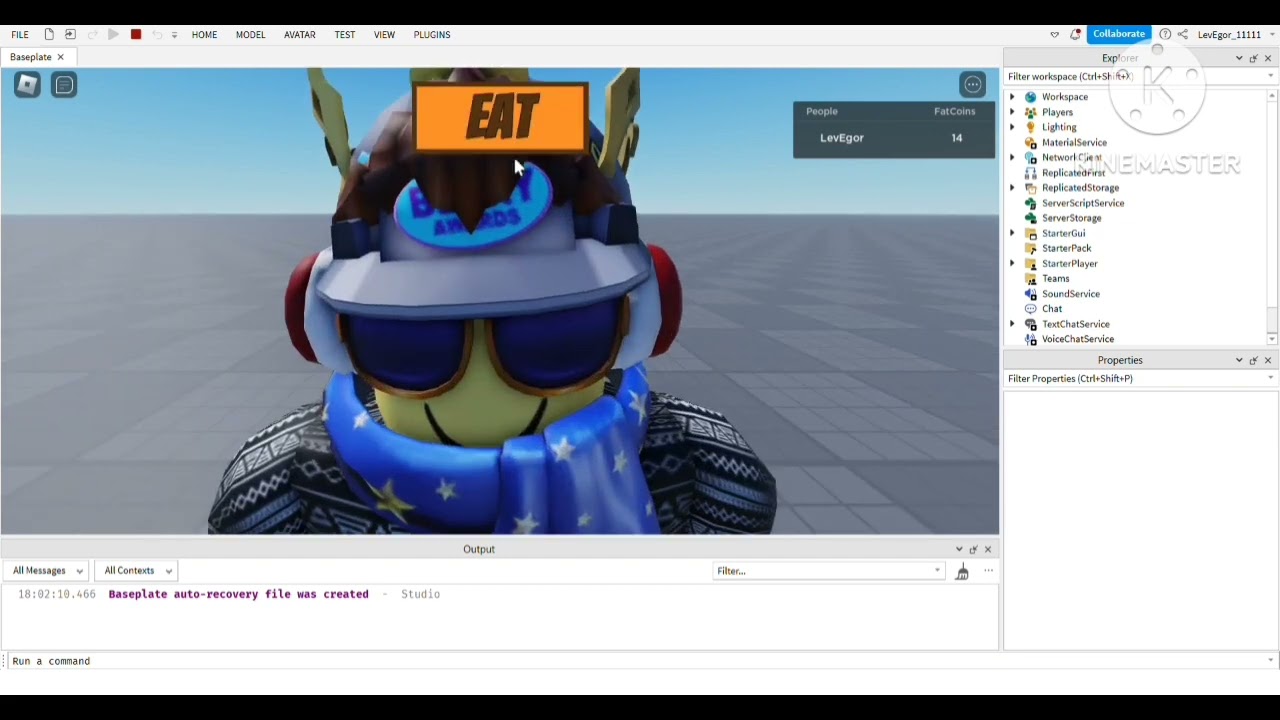The width and height of the screenshot is (1280, 720).
Task: Click the Share icon beside username
Action: [x=1184, y=34]
